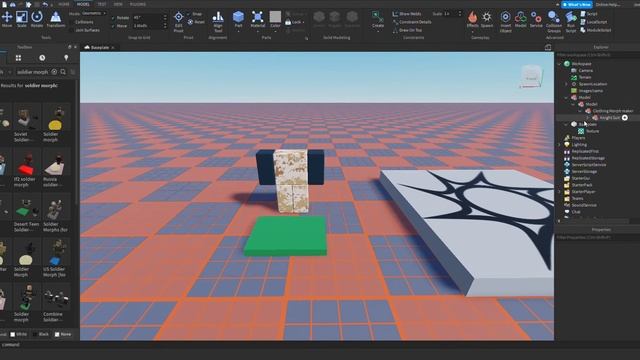Collapse the Workspace tree node

(x=559, y=64)
